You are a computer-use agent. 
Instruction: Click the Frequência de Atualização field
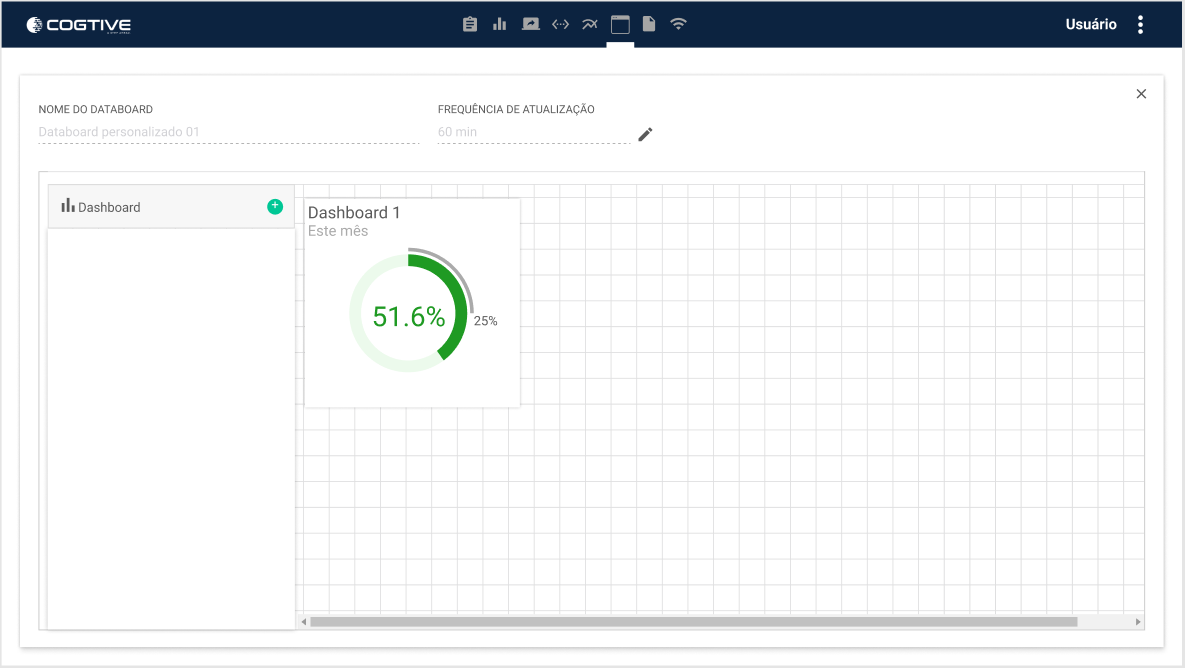pyautogui.click(x=534, y=132)
